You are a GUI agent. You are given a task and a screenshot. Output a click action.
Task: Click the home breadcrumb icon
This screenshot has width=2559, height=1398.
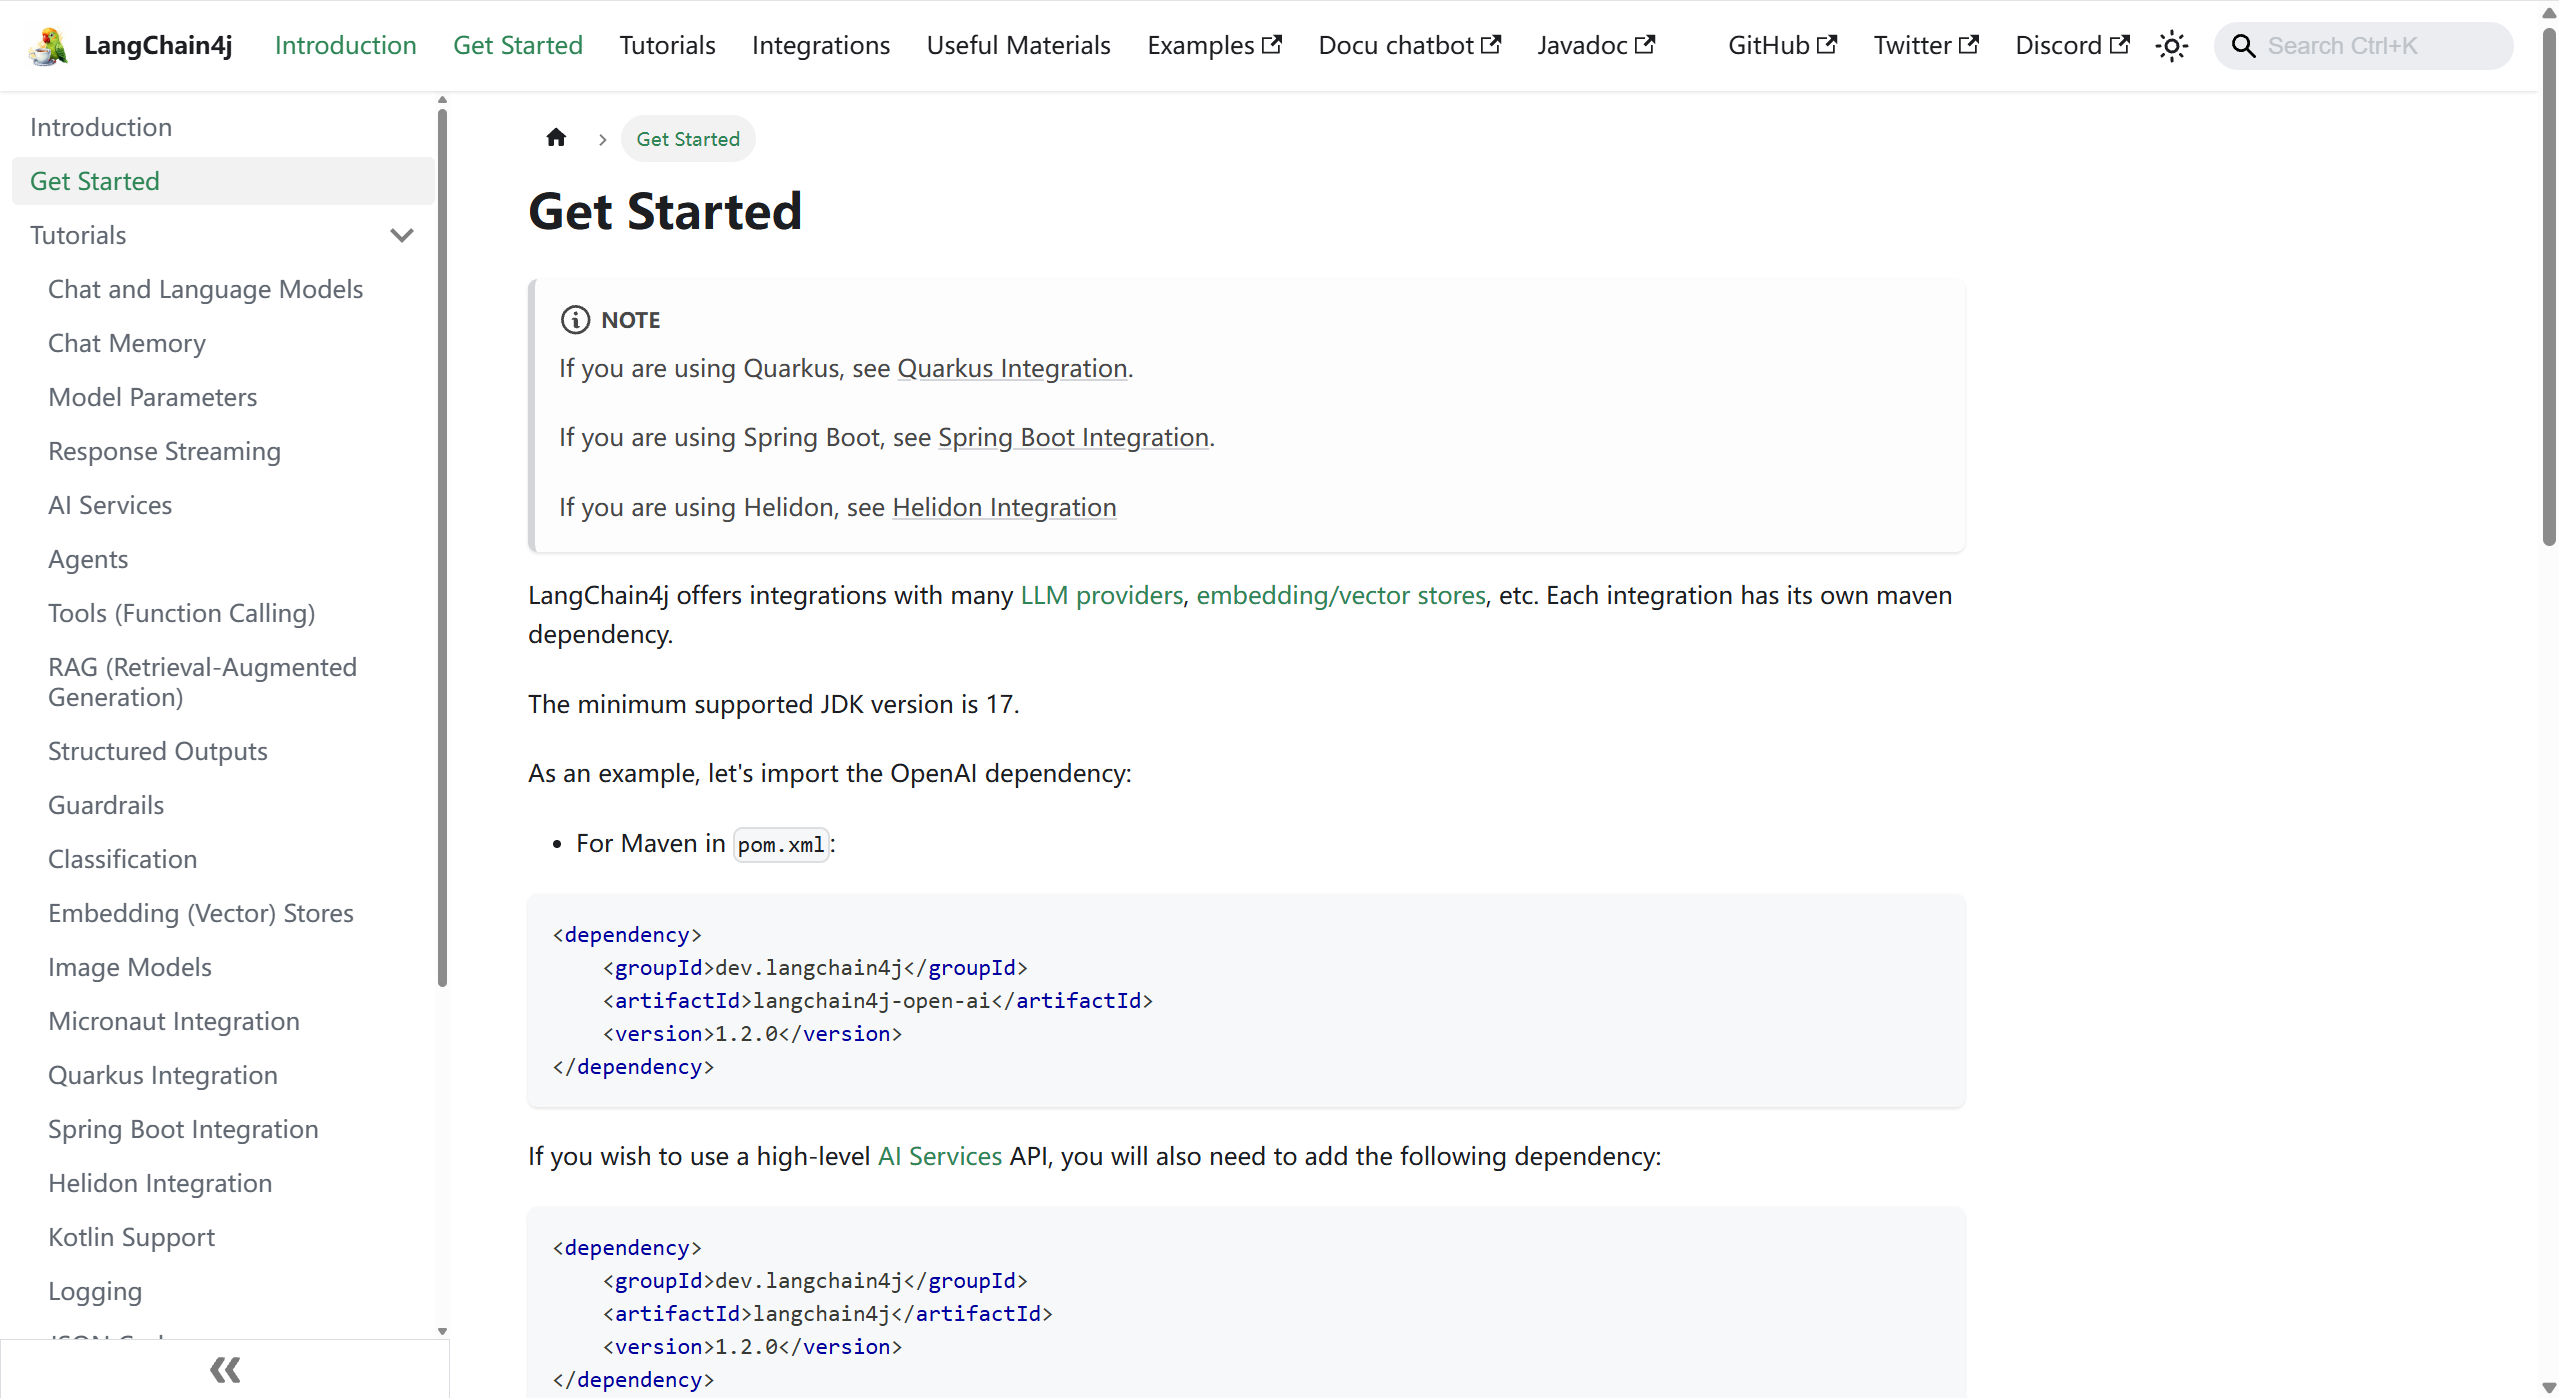coord(556,138)
